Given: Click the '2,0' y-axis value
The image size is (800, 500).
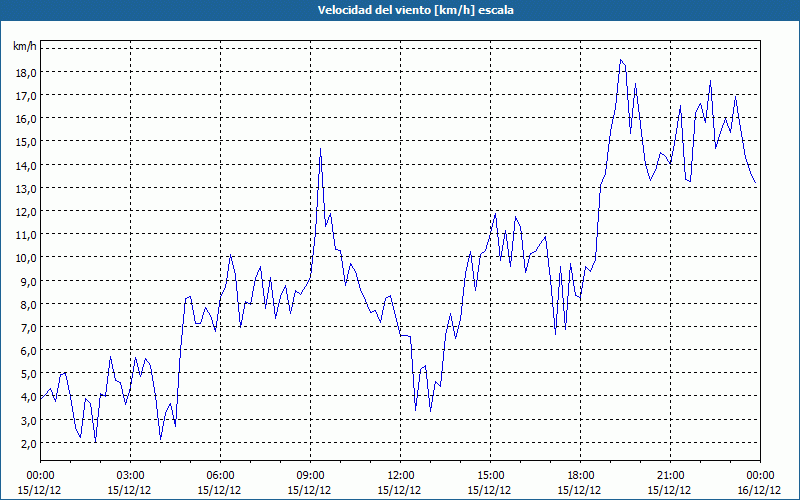Looking at the screenshot, I should [29, 444].
